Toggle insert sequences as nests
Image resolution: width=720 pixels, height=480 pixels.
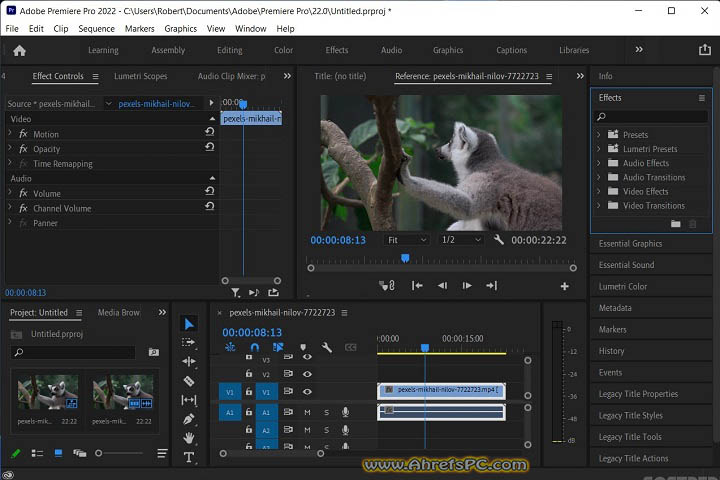[230, 347]
